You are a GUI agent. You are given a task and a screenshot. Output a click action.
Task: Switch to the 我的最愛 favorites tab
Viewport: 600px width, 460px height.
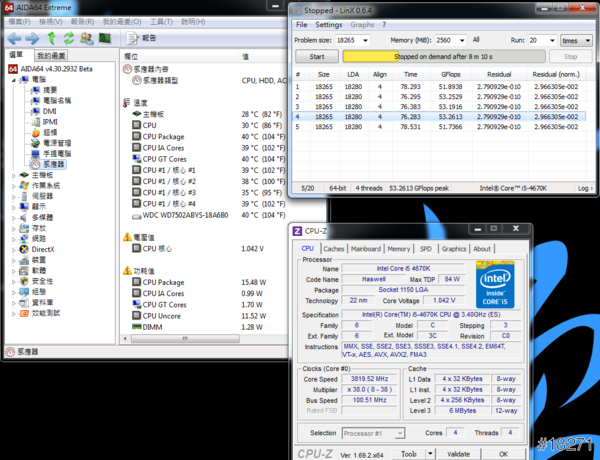pyautogui.click(x=52, y=56)
